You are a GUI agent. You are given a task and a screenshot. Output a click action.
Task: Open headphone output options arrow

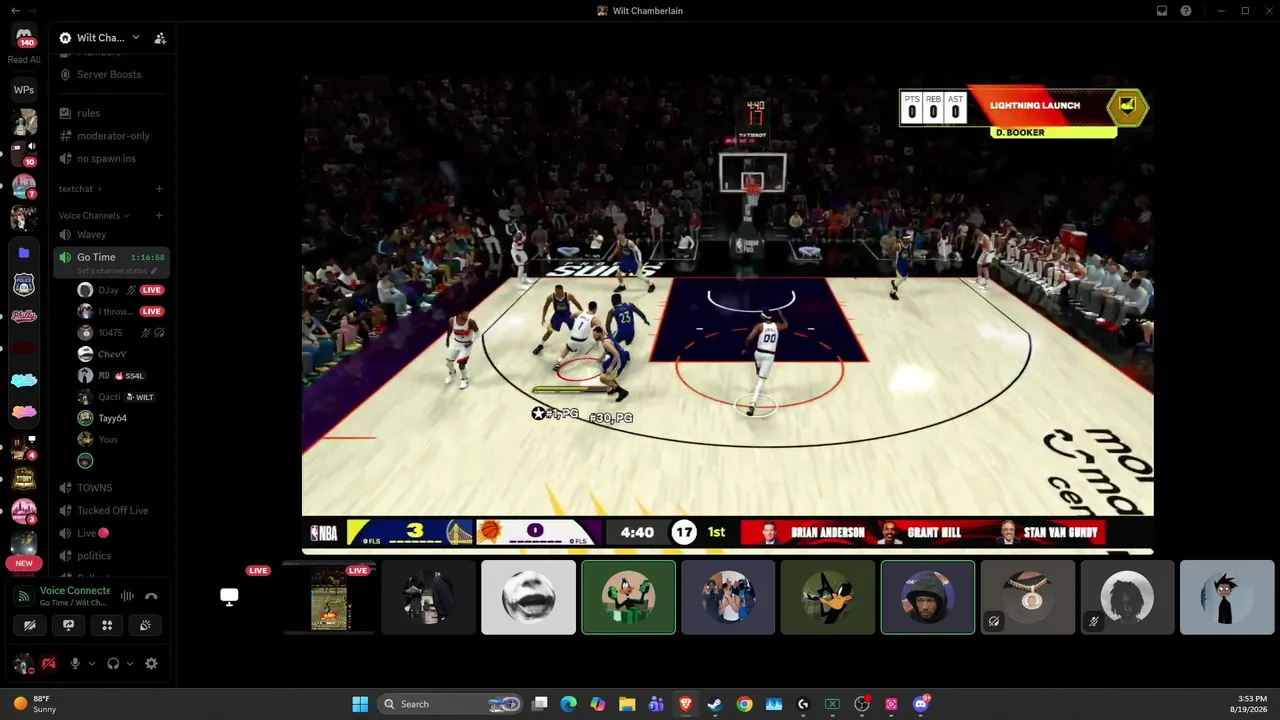point(130,664)
